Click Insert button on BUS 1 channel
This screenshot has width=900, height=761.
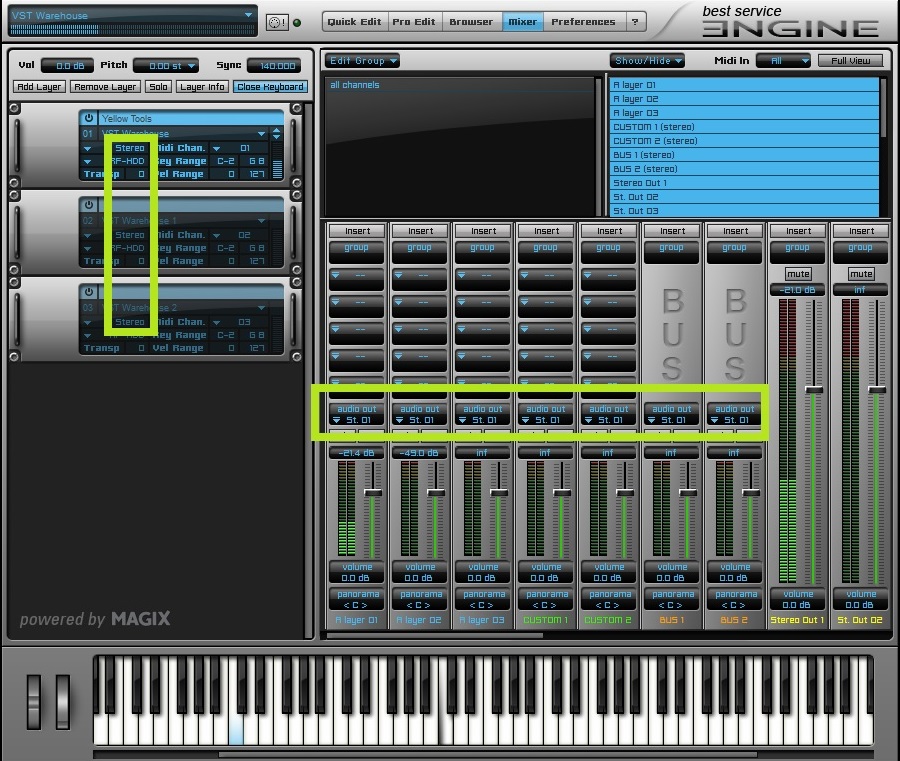672,231
